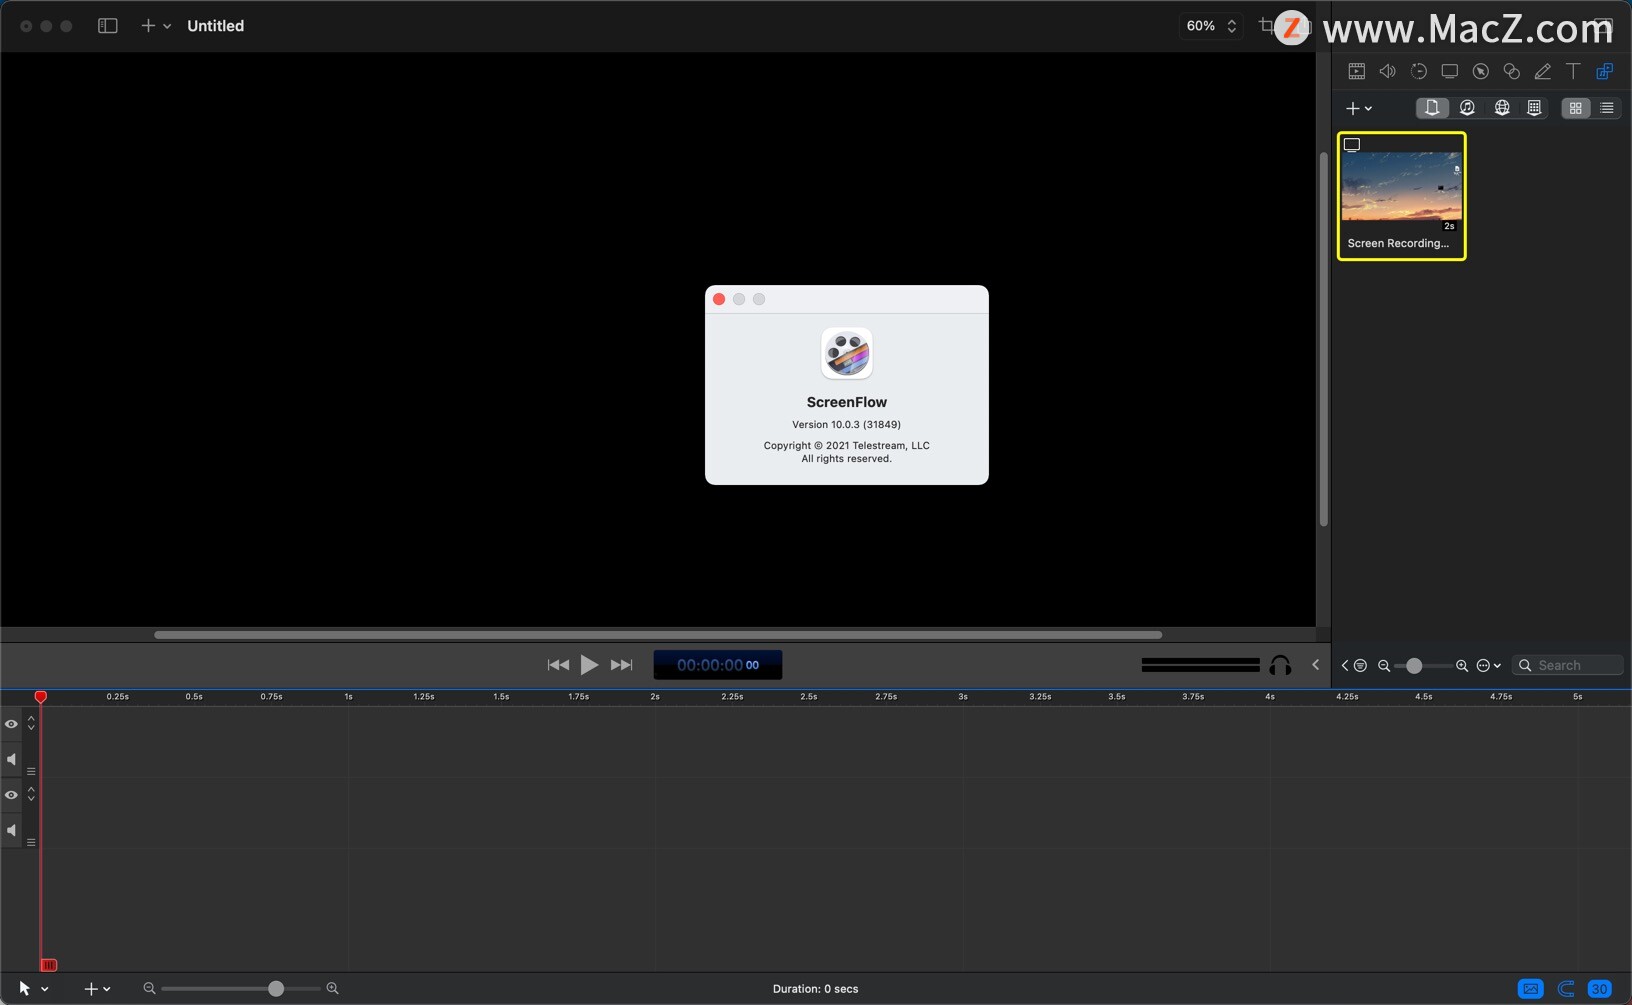The height and width of the screenshot is (1005, 1632).
Task: Open the Screen Recording properties inspector
Action: pos(1449,71)
